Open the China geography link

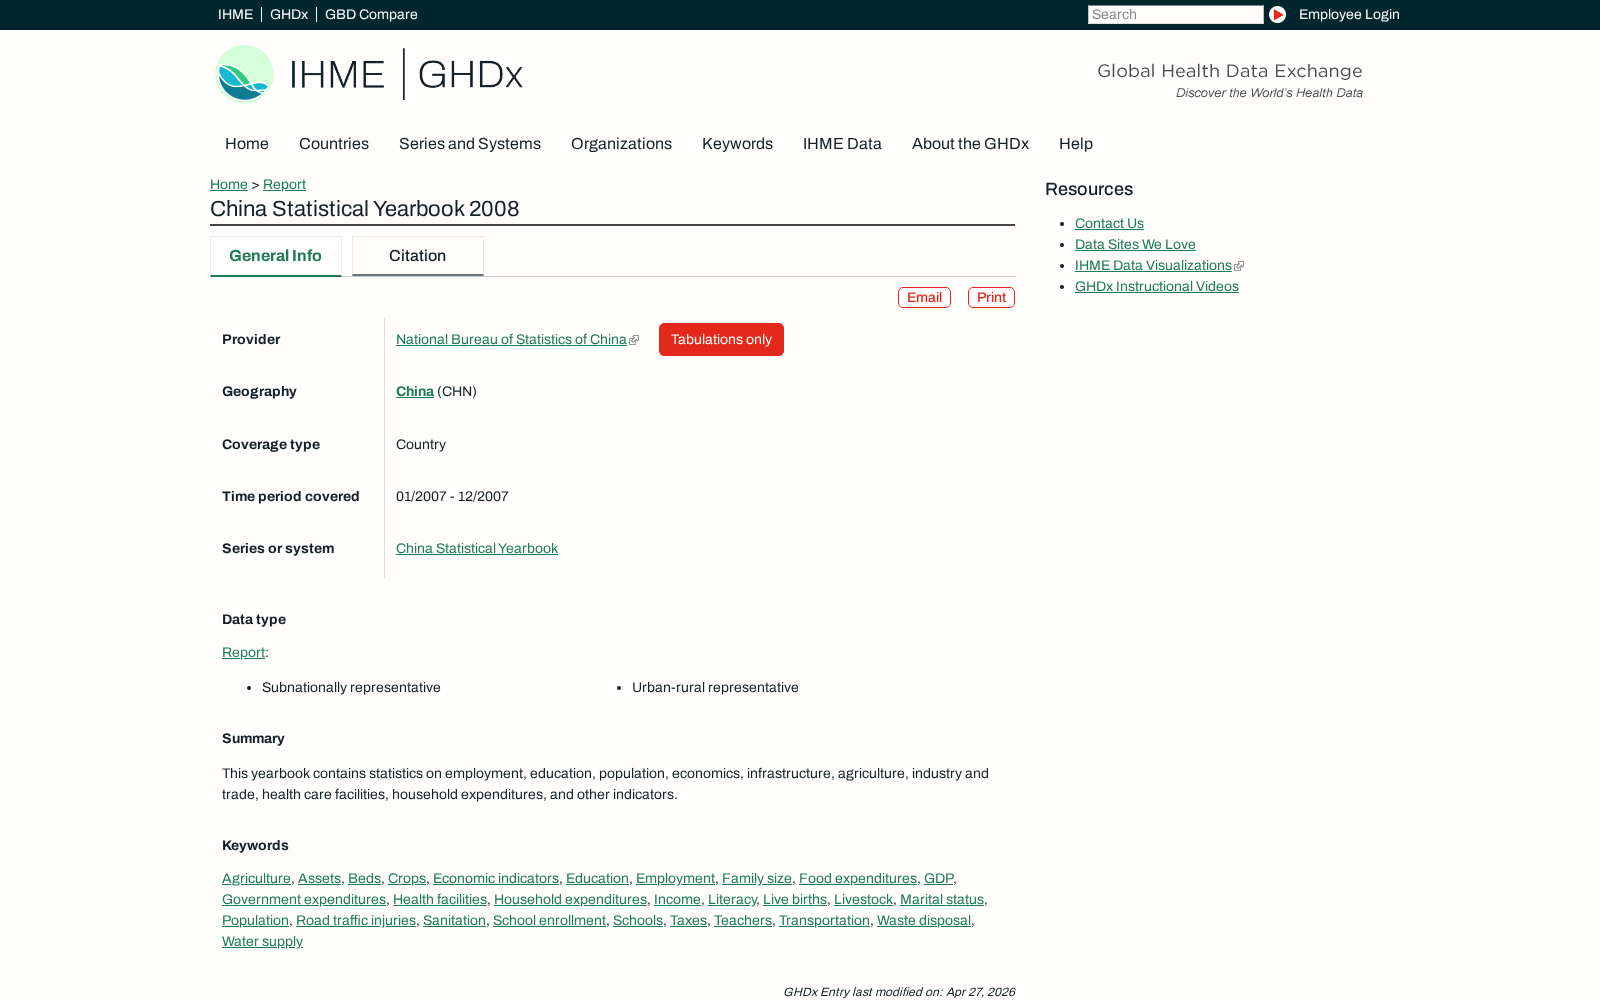click(415, 391)
